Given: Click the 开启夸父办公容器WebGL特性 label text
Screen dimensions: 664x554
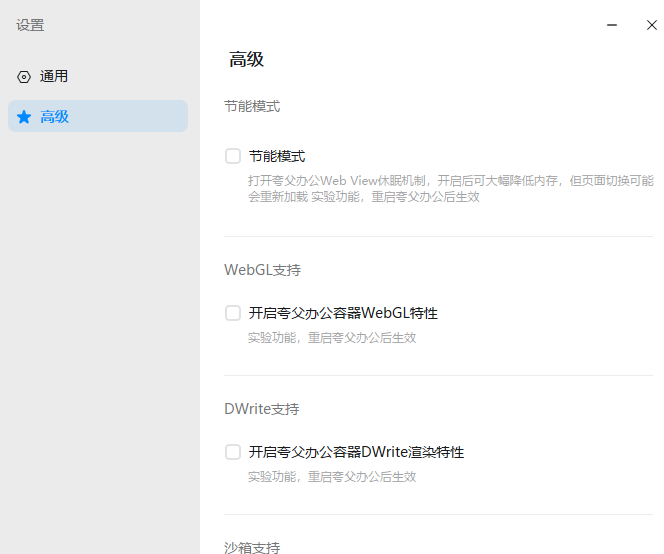Looking at the screenshot, I should pyautogui.click(x=343, y=313).
